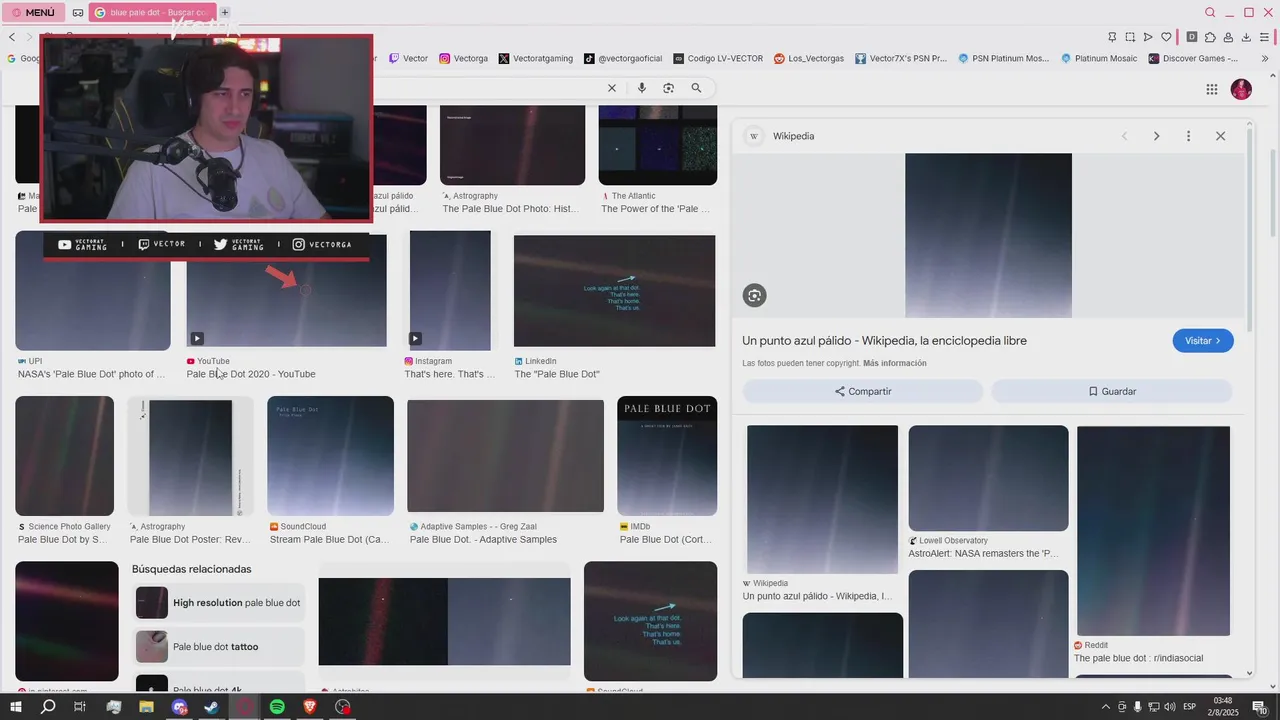Open Windows taskbar search

click(48, 707)
